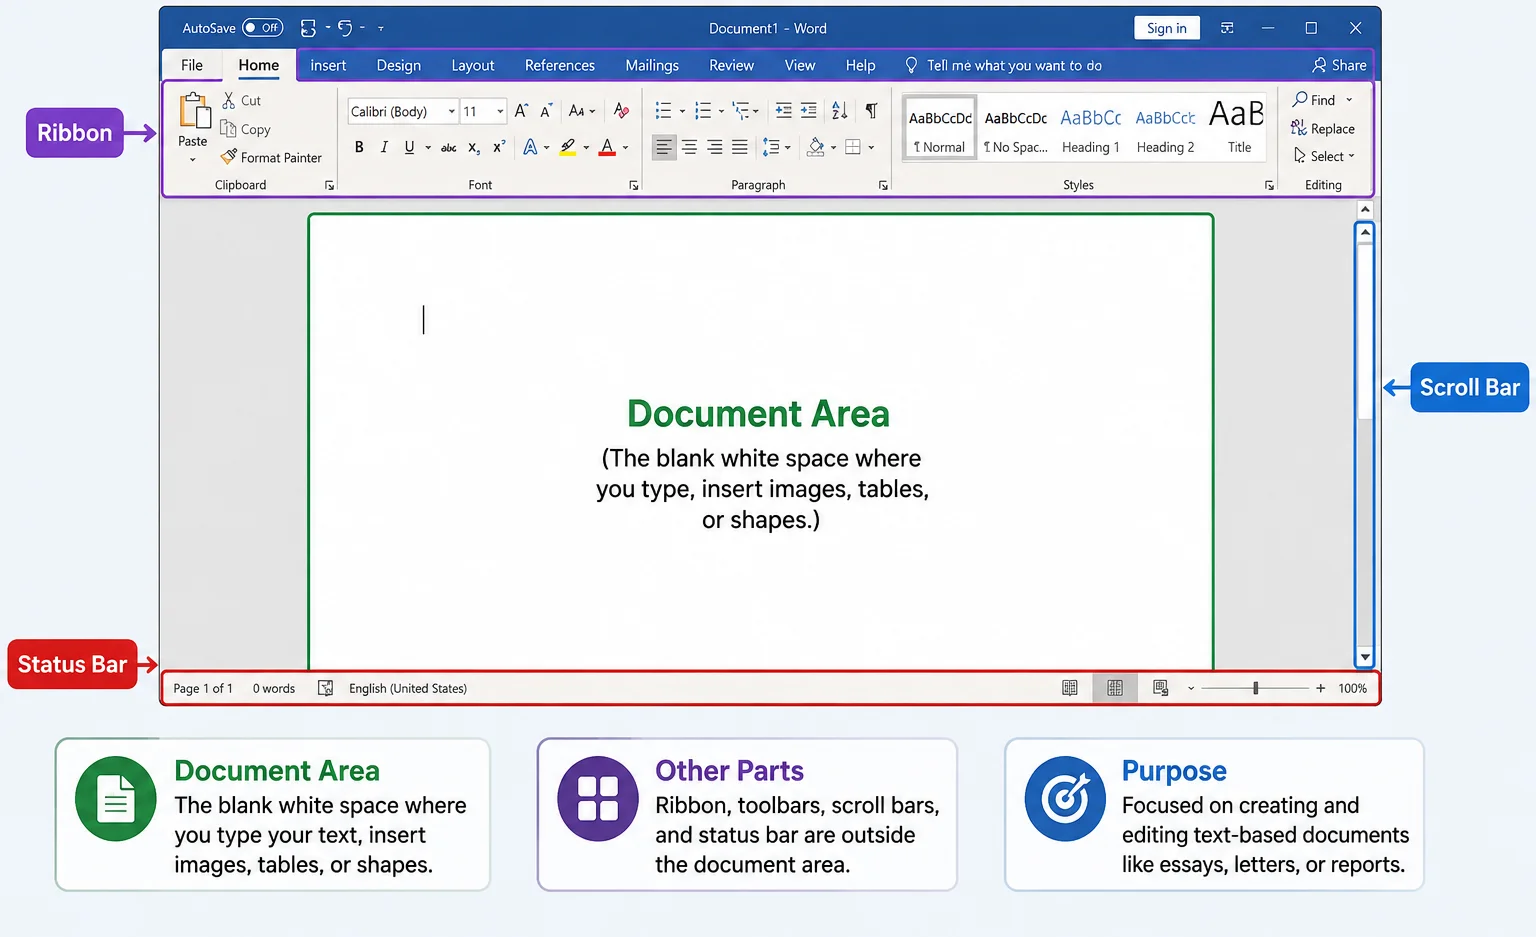Toggle show paragraph marks
Image resolution: width=1536 pixels, height=937 pixels.
[871, 111]
